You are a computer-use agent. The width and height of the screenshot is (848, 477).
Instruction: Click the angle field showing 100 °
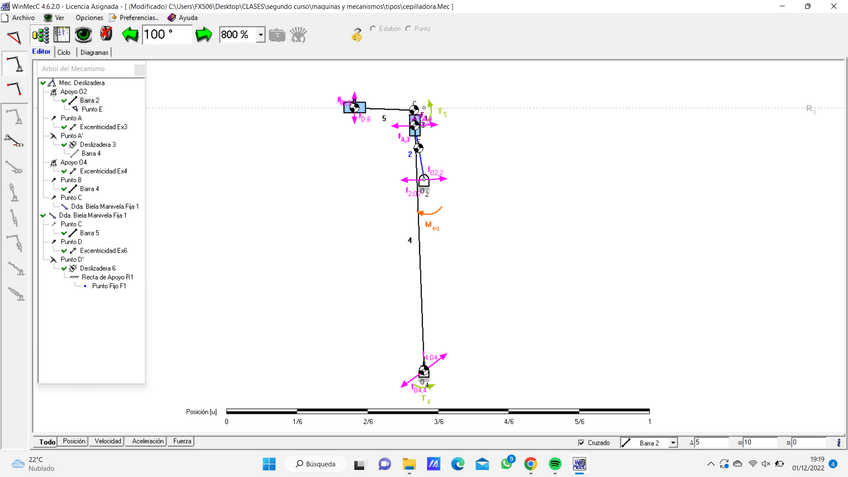[x=167, y=35]
